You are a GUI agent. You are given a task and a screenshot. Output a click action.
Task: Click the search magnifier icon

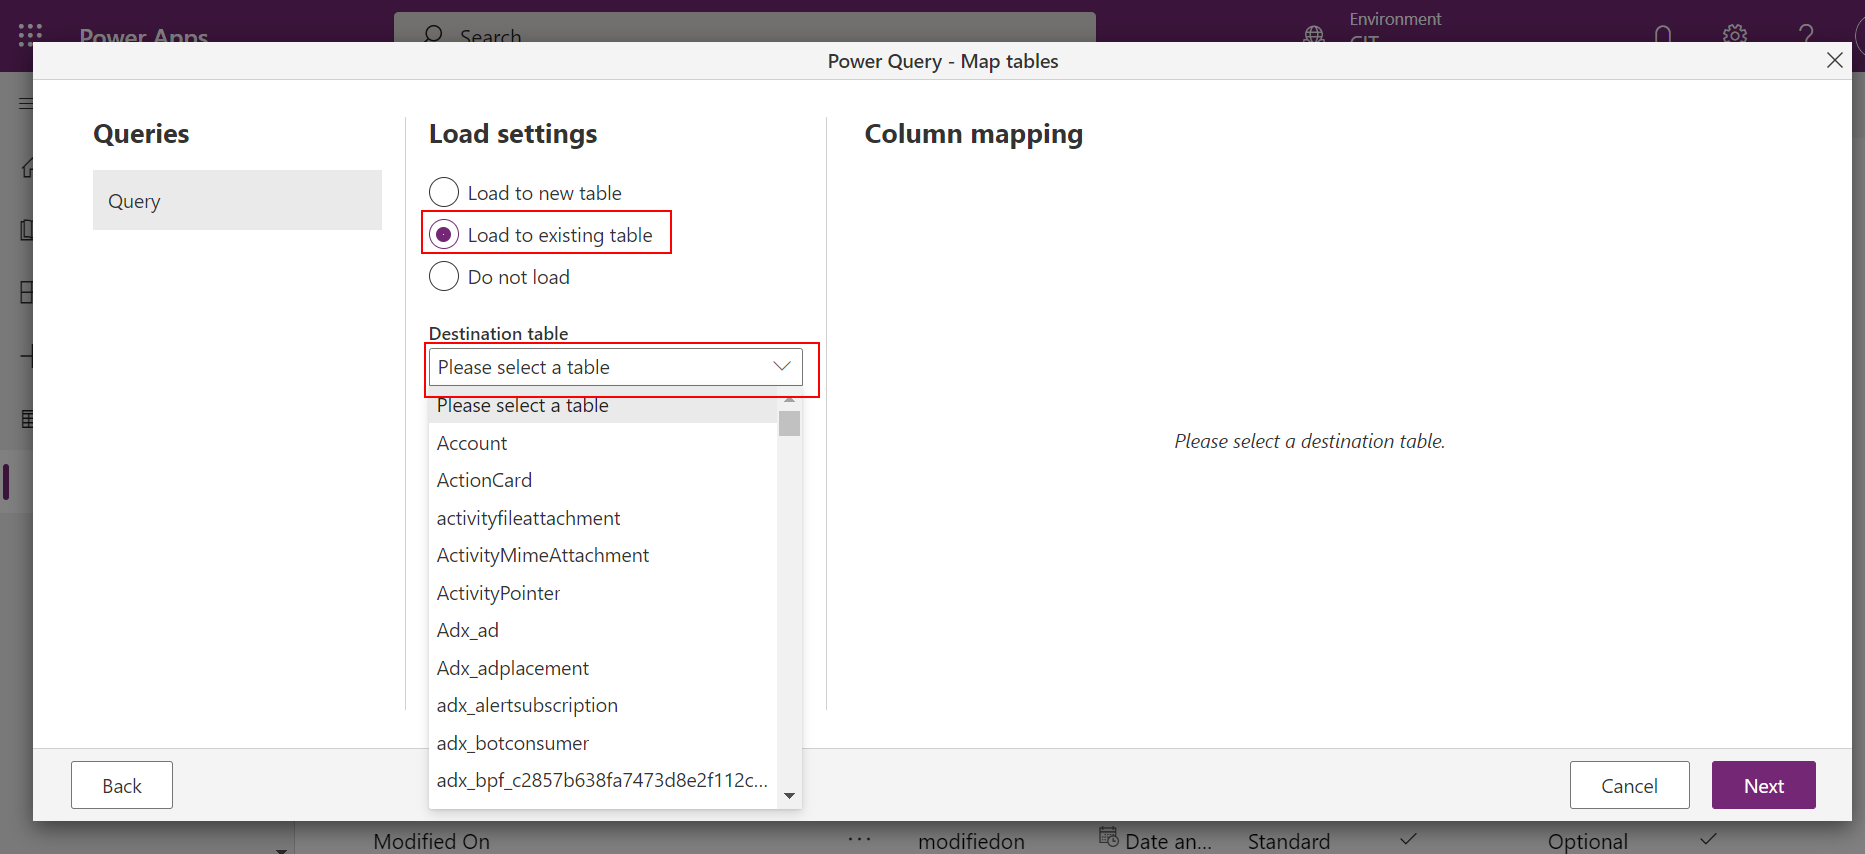(x=433, y=34)
